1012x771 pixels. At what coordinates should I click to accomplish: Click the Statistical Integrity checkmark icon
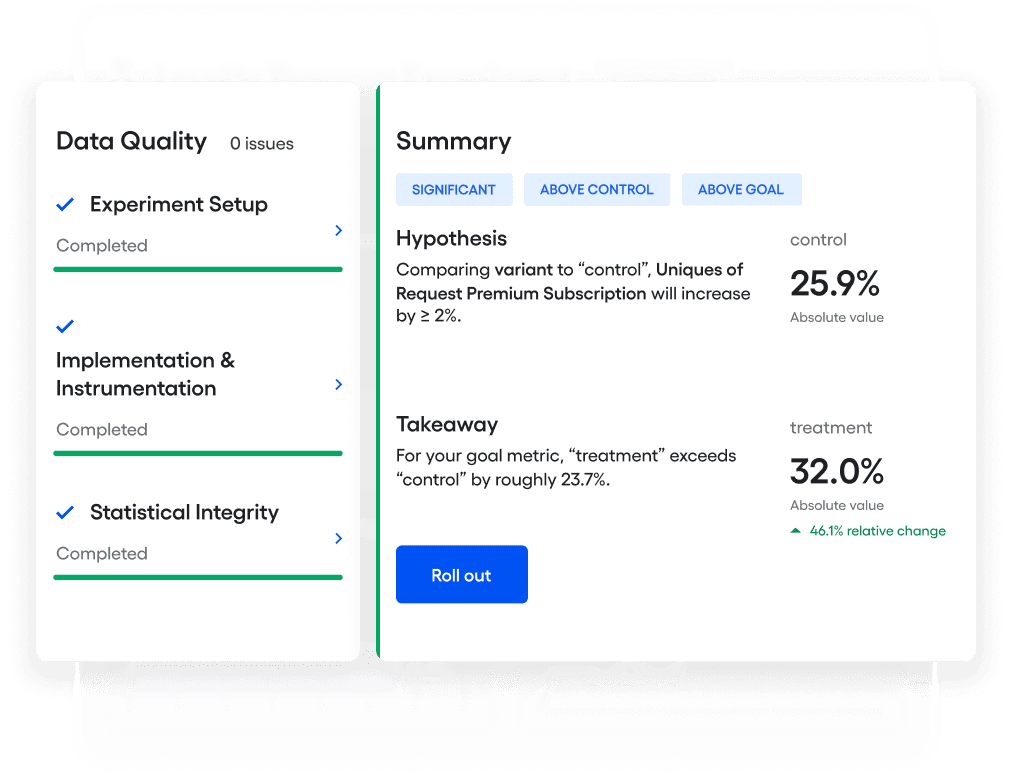(66, 512)
